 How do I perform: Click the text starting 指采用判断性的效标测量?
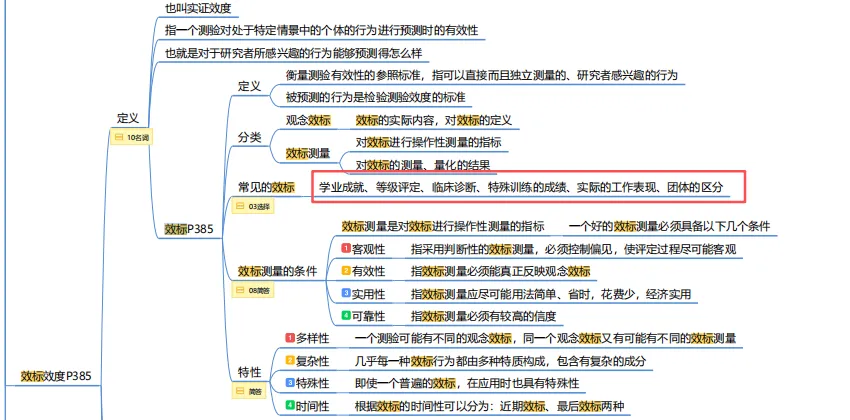pos(574,249)
